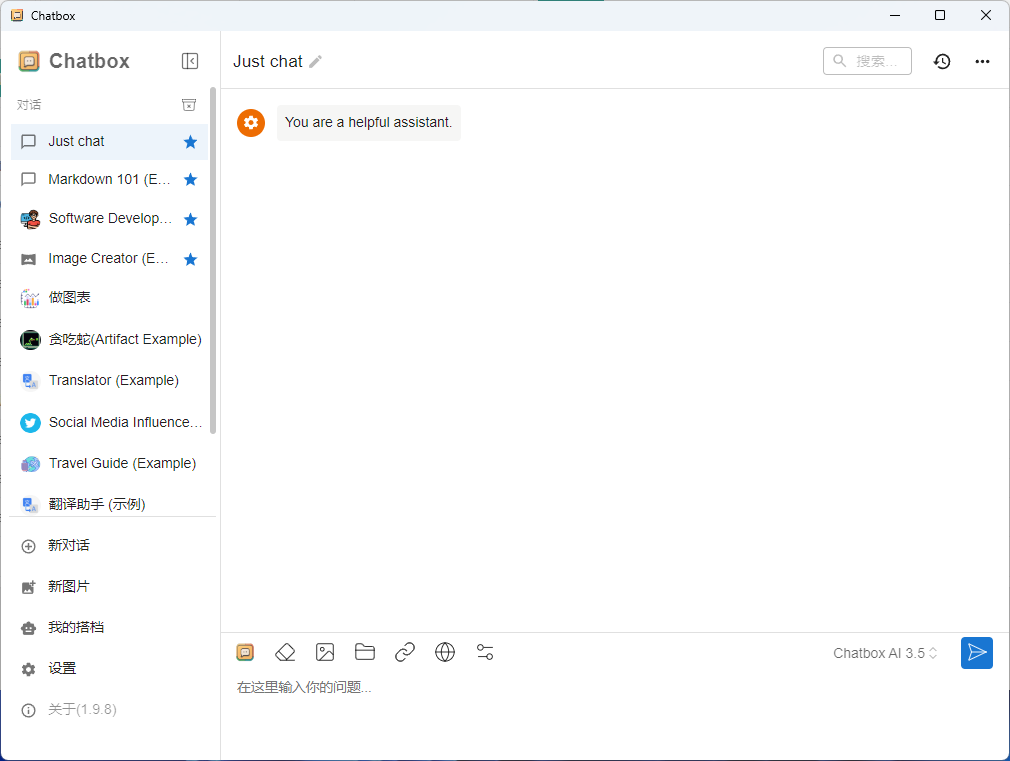Start a new chat with 新对话
Viewport: 1010px width, 761px height.
tap(110, 546)
